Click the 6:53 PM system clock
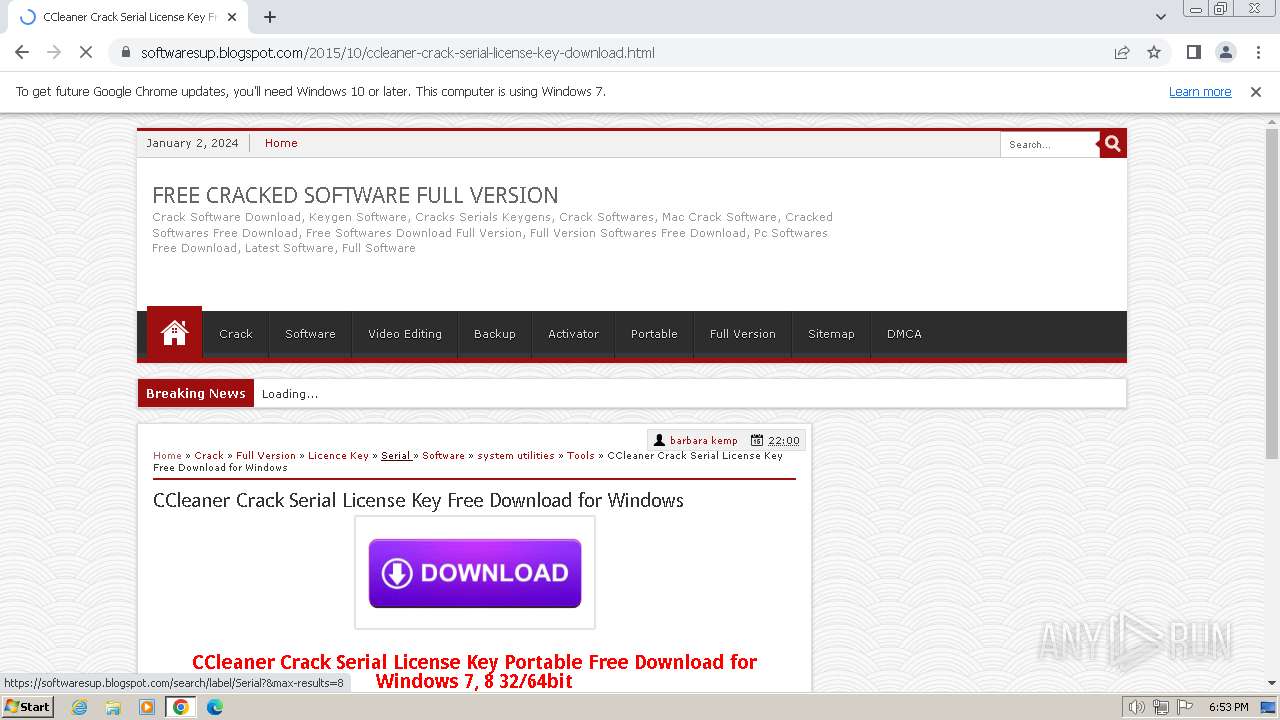Image resolution: width=1280 pixels, height=720 pixels. point(1228,707)
